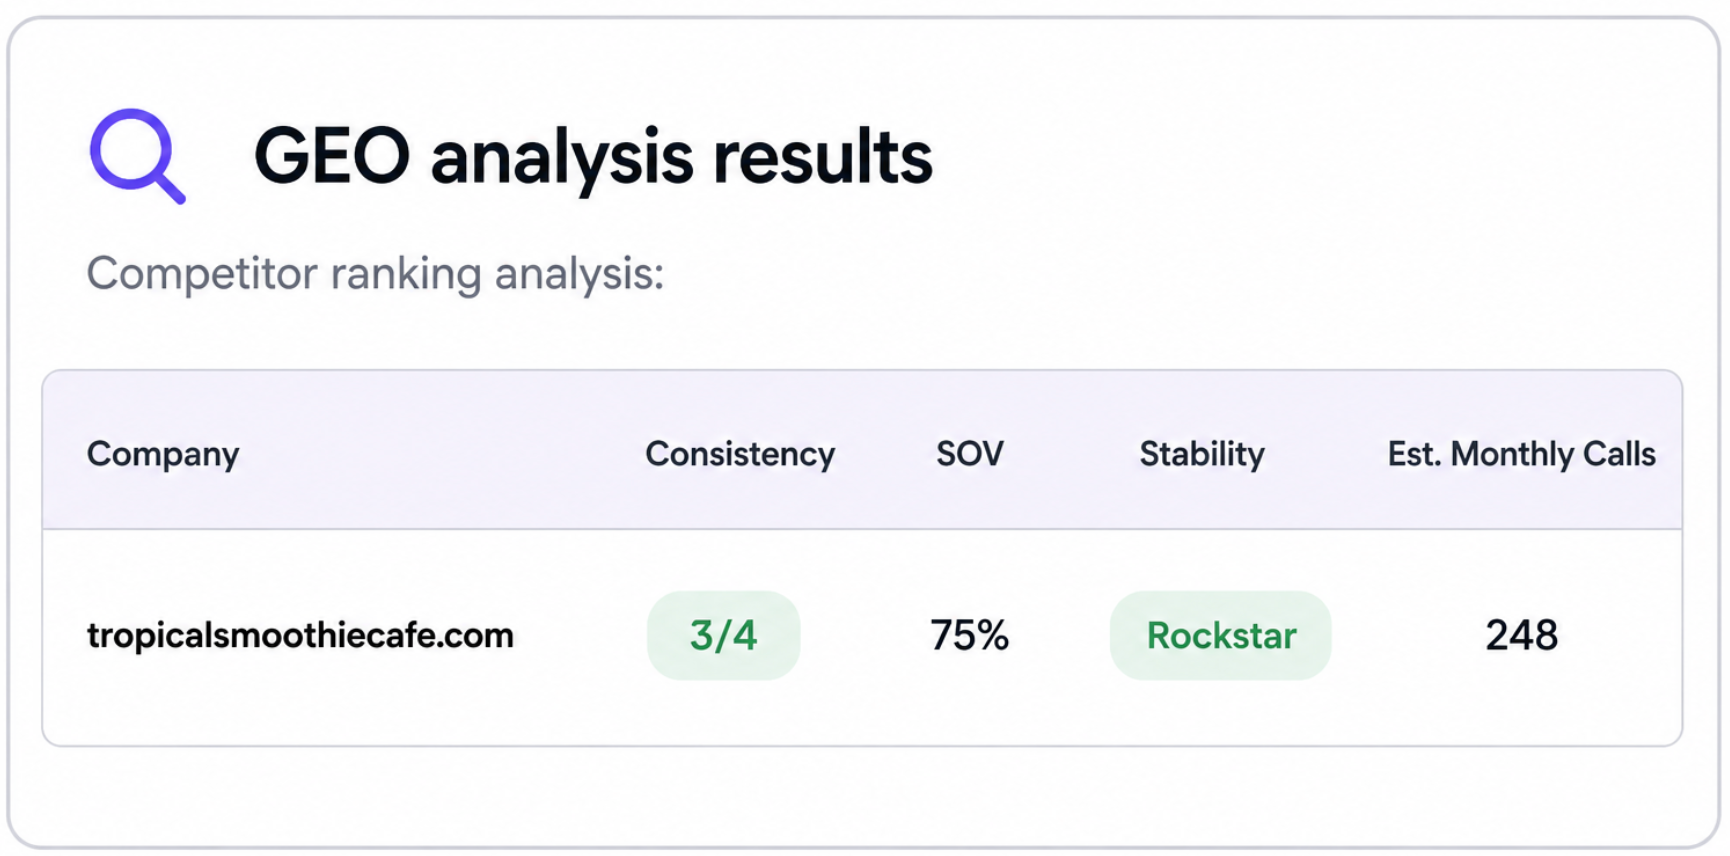
Task: Click the green 3/4 consistency badge
Action: (x=723, y=636)
